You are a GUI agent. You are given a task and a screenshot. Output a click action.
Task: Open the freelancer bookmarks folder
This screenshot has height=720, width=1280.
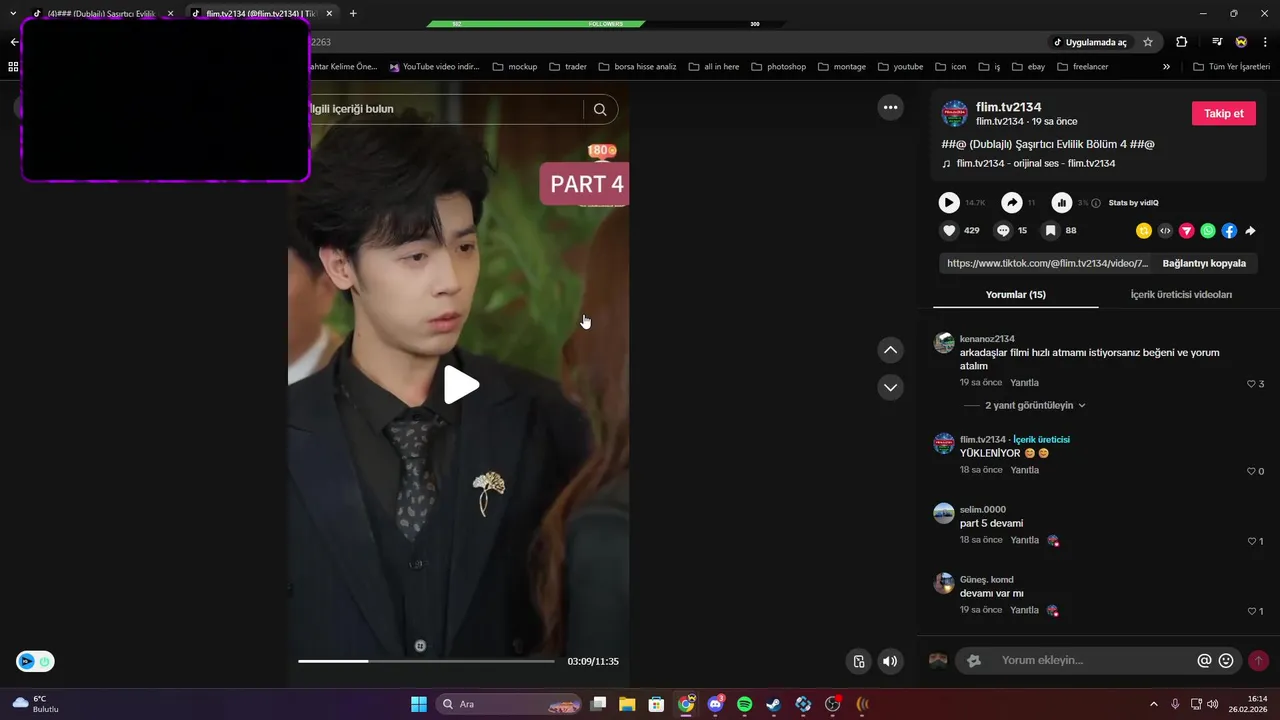[x=1081, y=67]
